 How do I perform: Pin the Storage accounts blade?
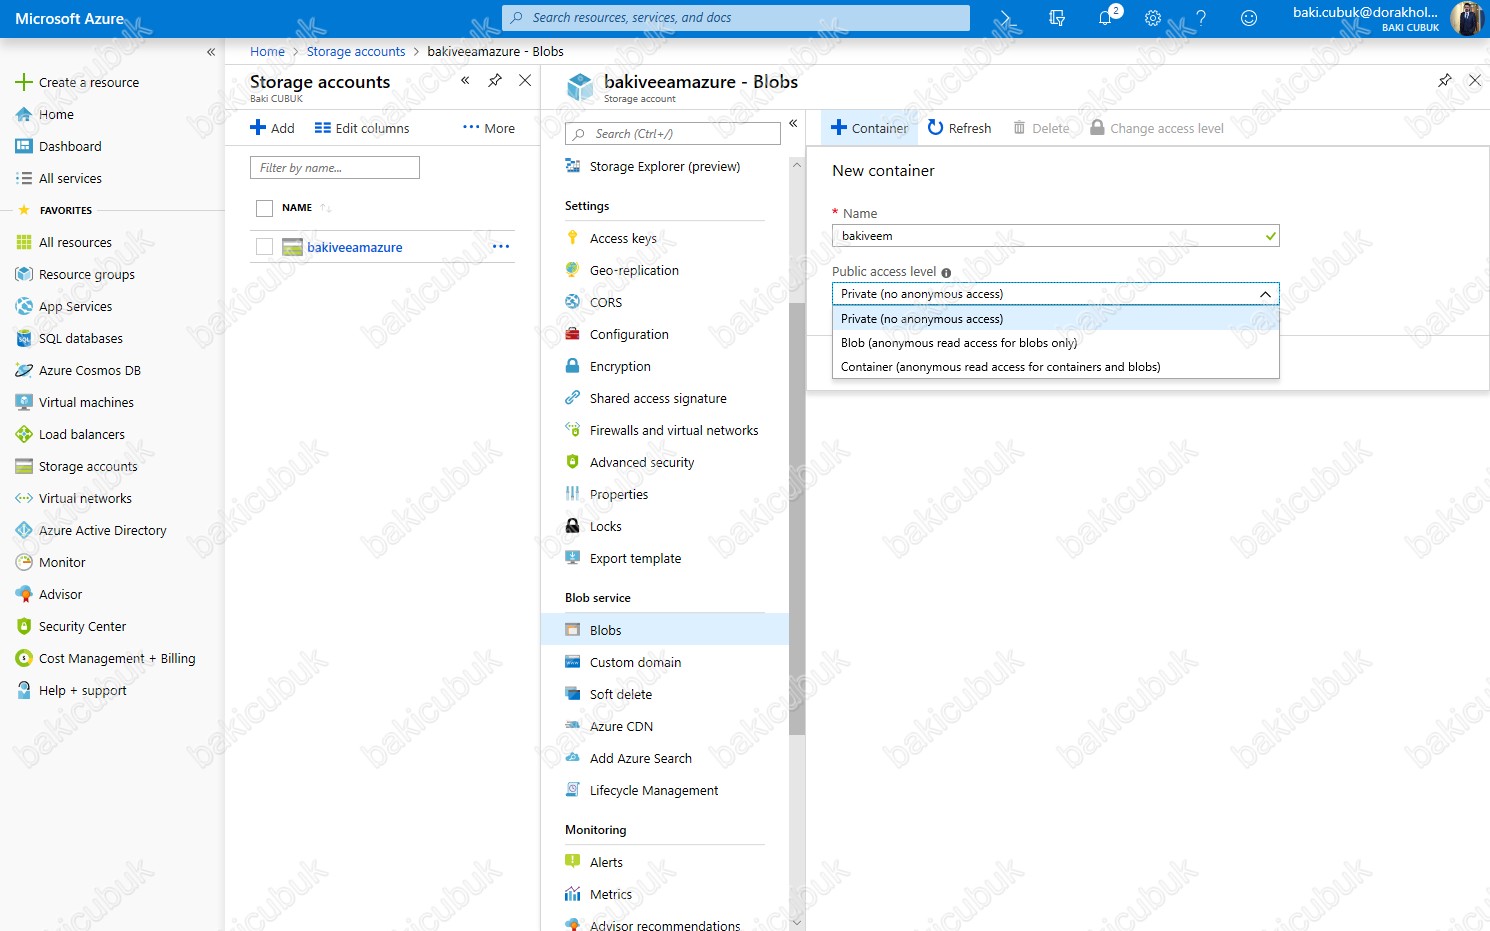tap(495, 81)
